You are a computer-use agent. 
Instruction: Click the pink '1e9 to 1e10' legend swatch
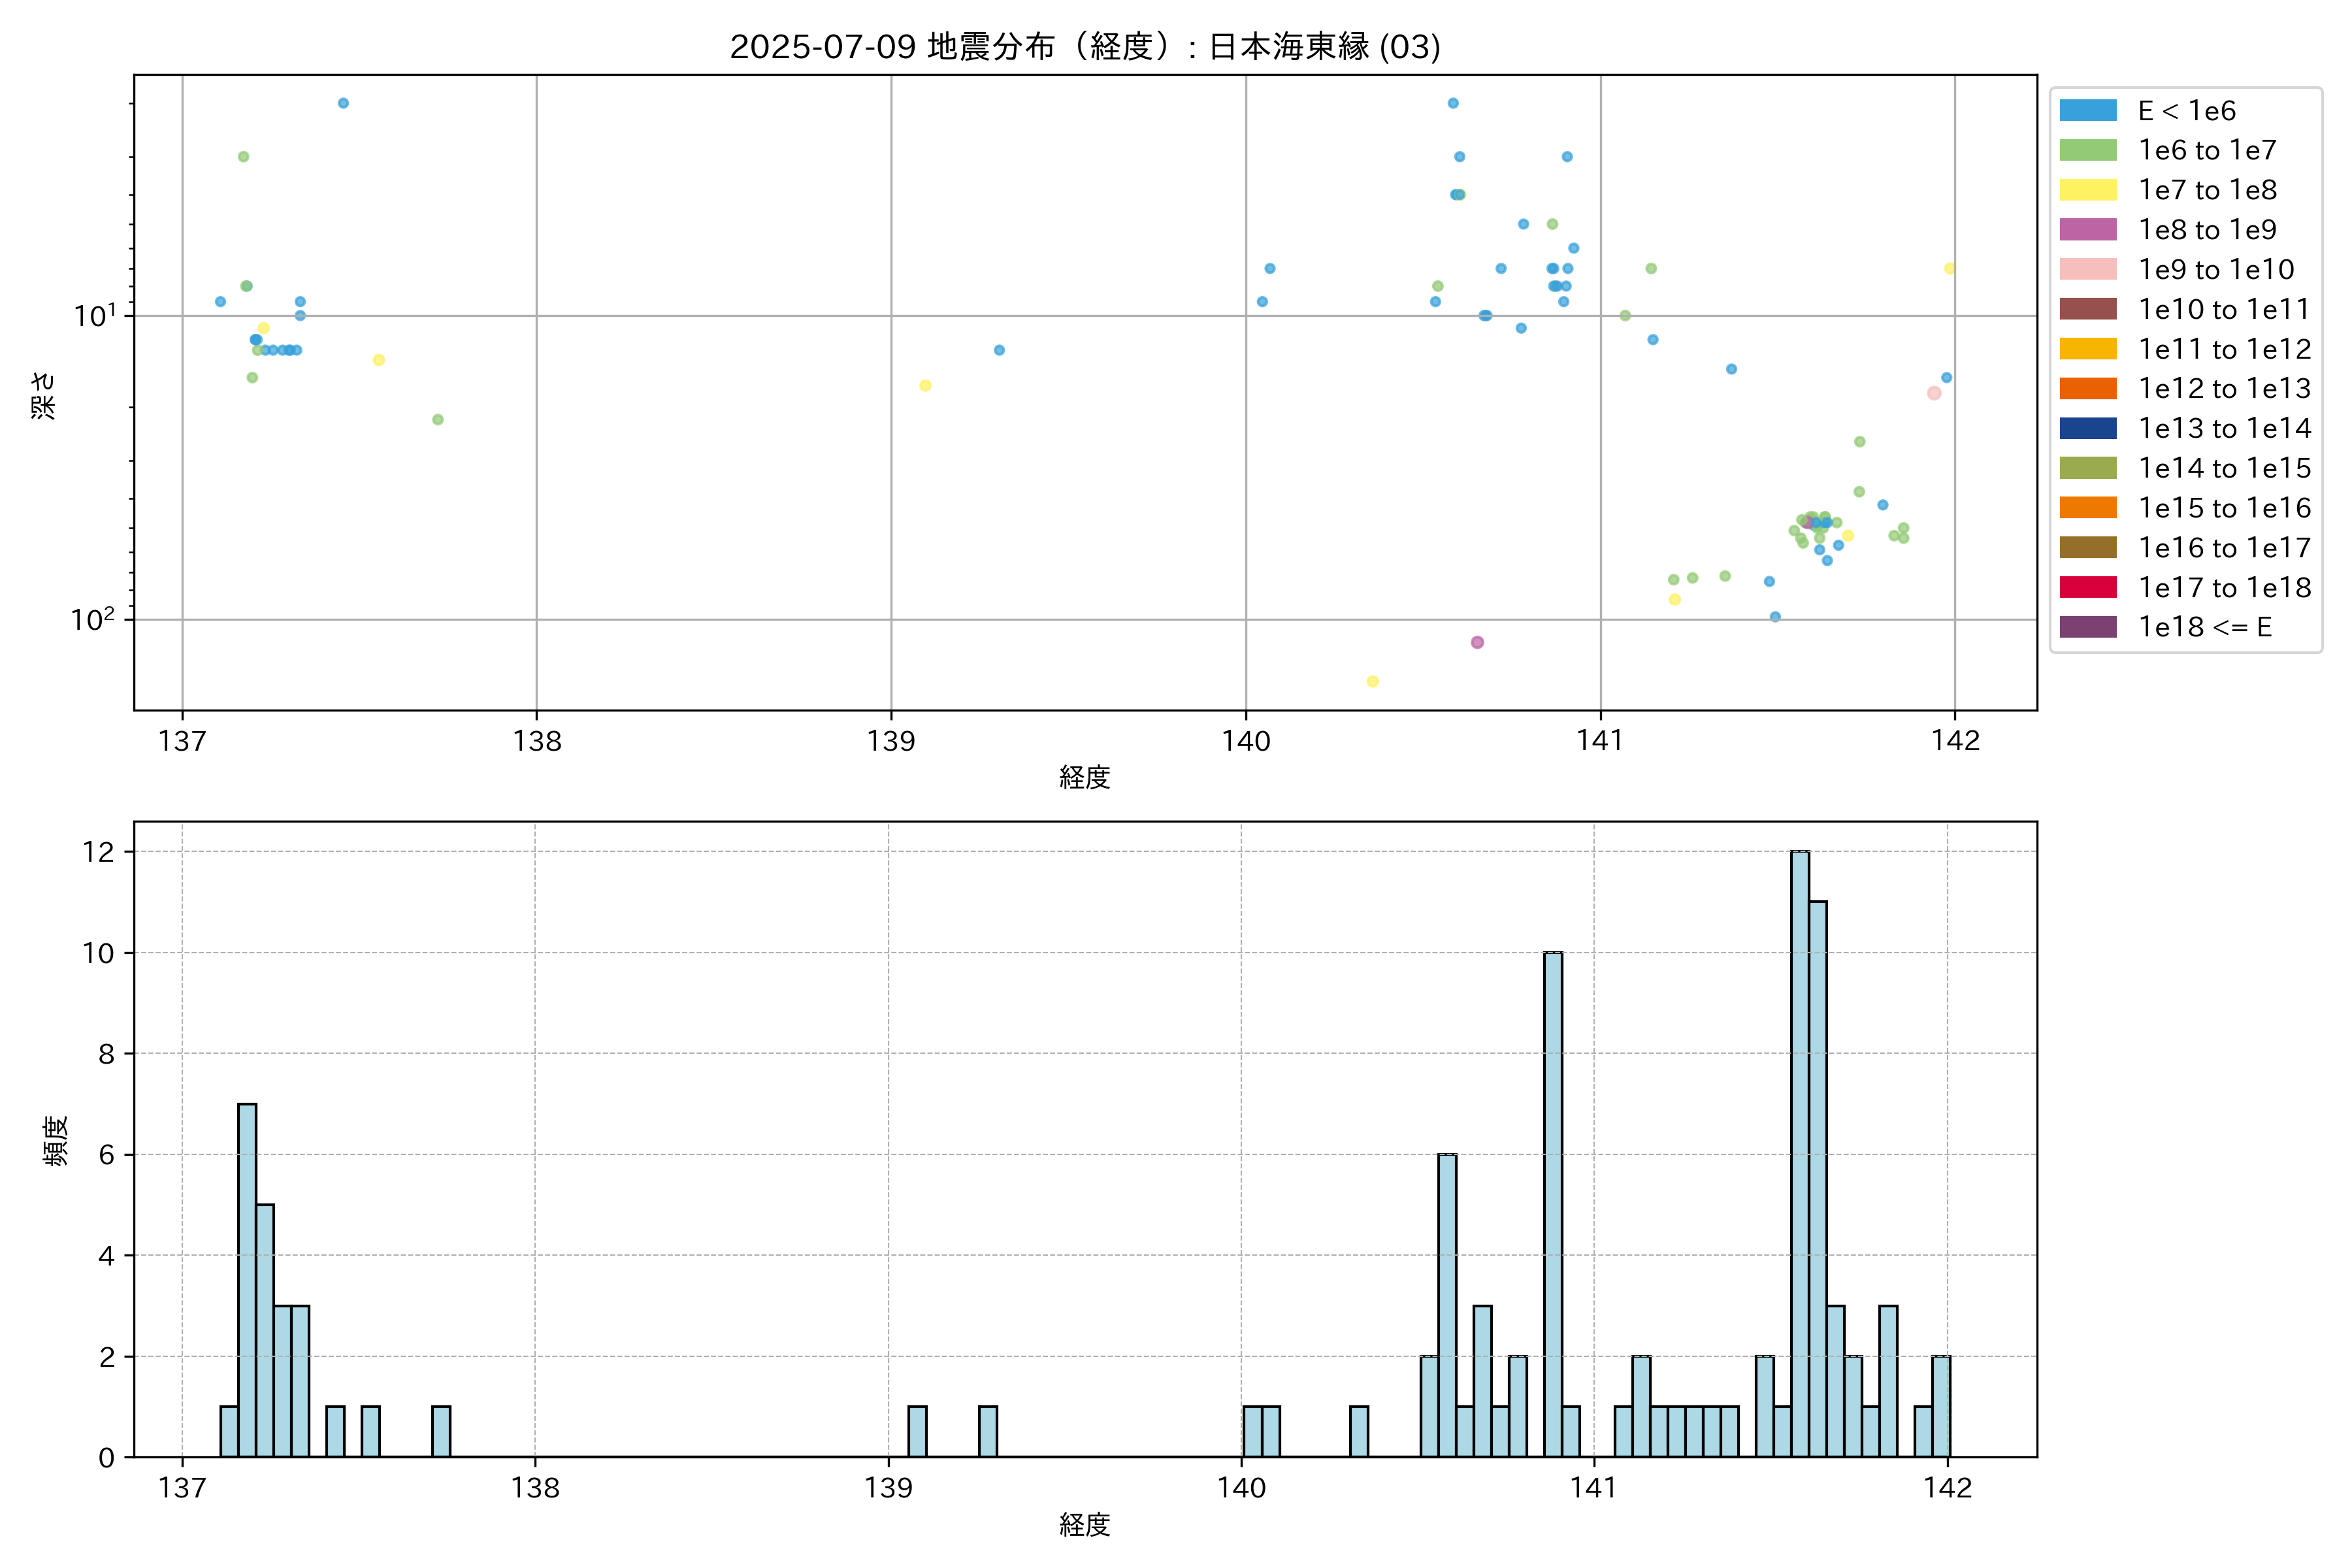point(2087,269)
